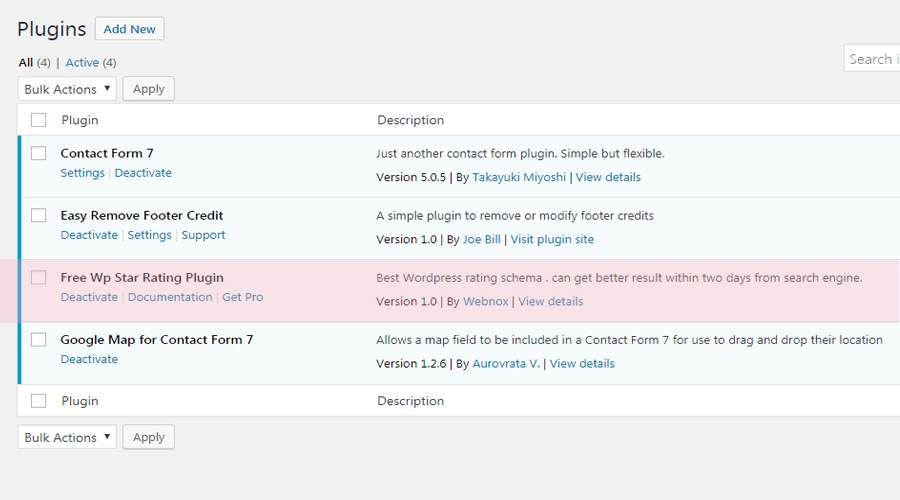
Task: Click the Version 1.2.6 text
Action: [x=411, y=363]
